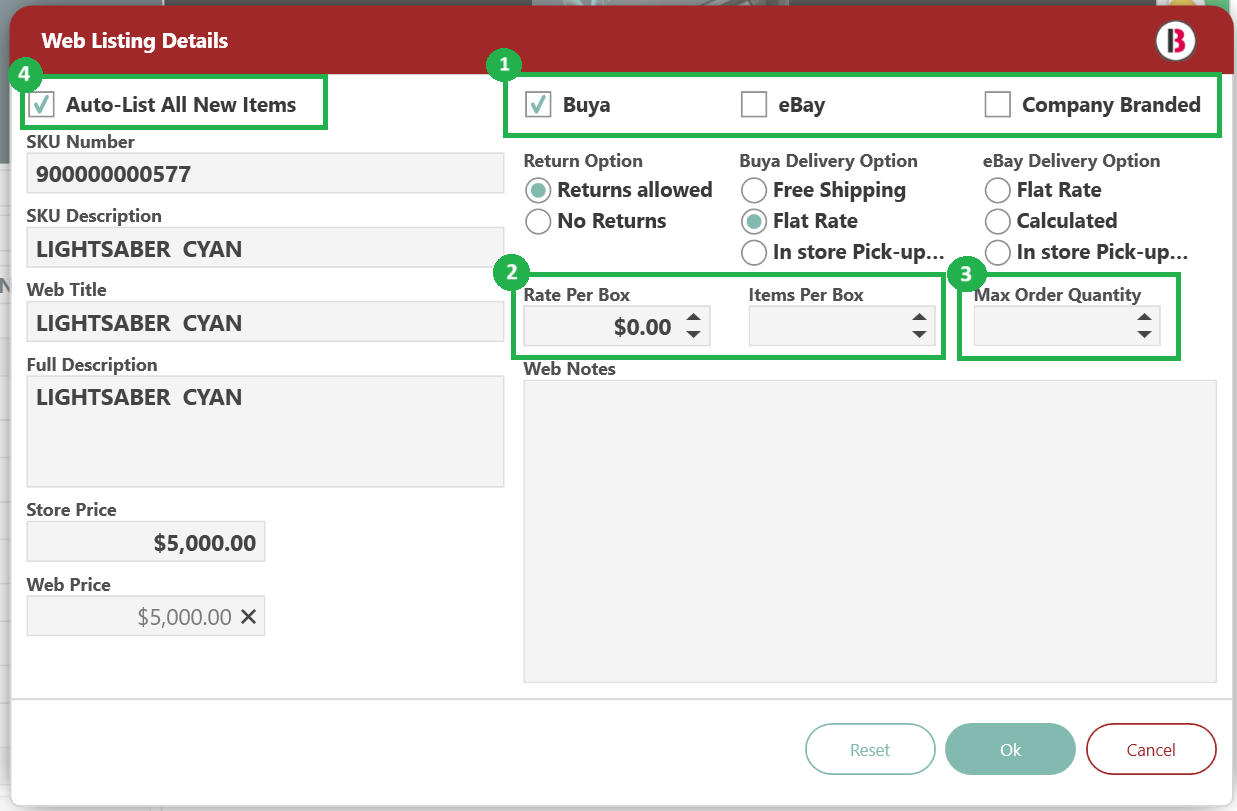Increment Items Per Box up arrow

[919, 318]
